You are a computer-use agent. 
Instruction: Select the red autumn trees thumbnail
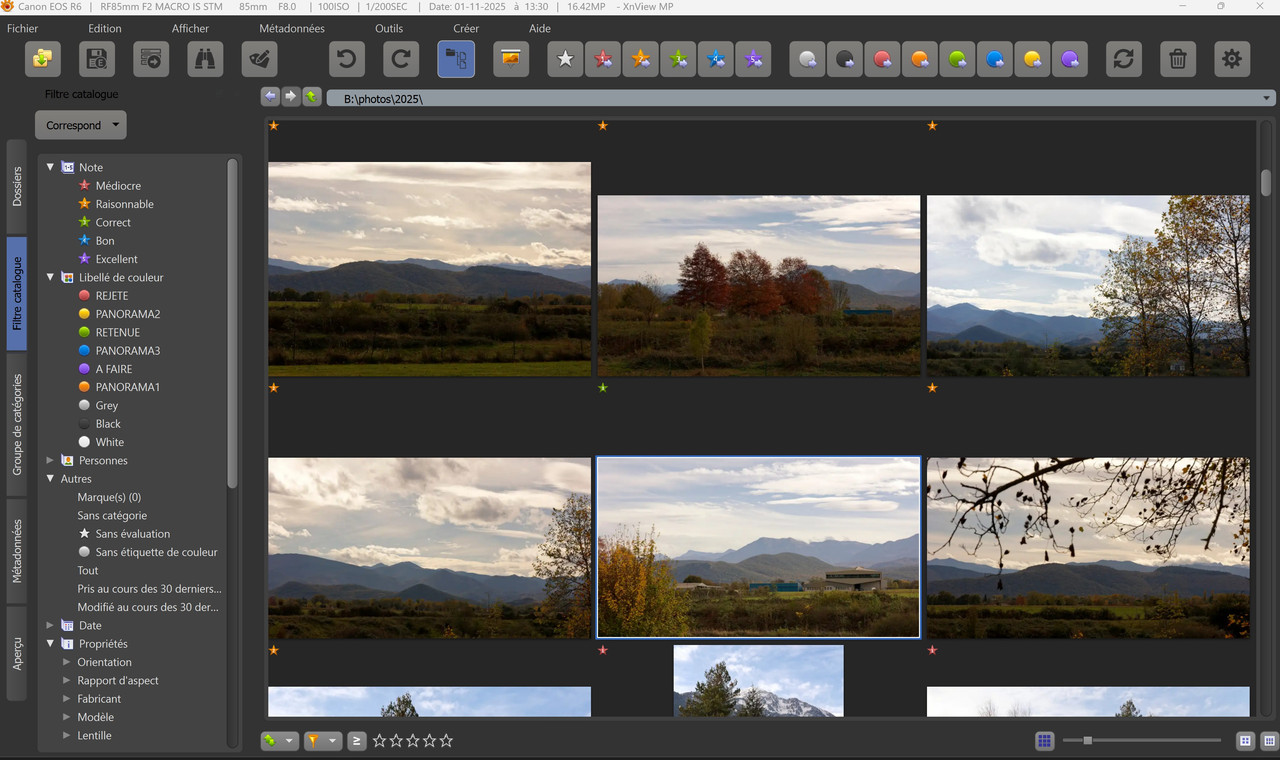click(x=759, y=285)
